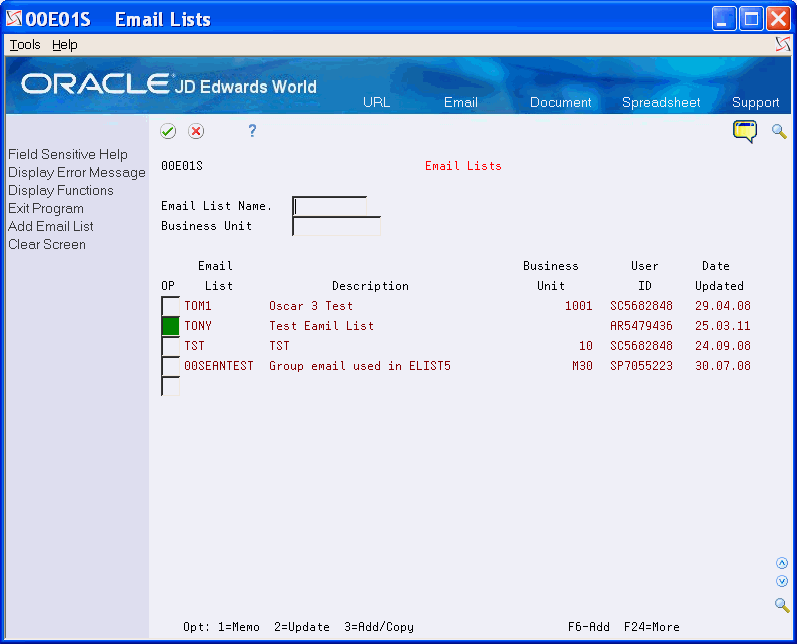Click description 'Test Eamil List'
Screen dimensions: 797x644
[321, 326]
